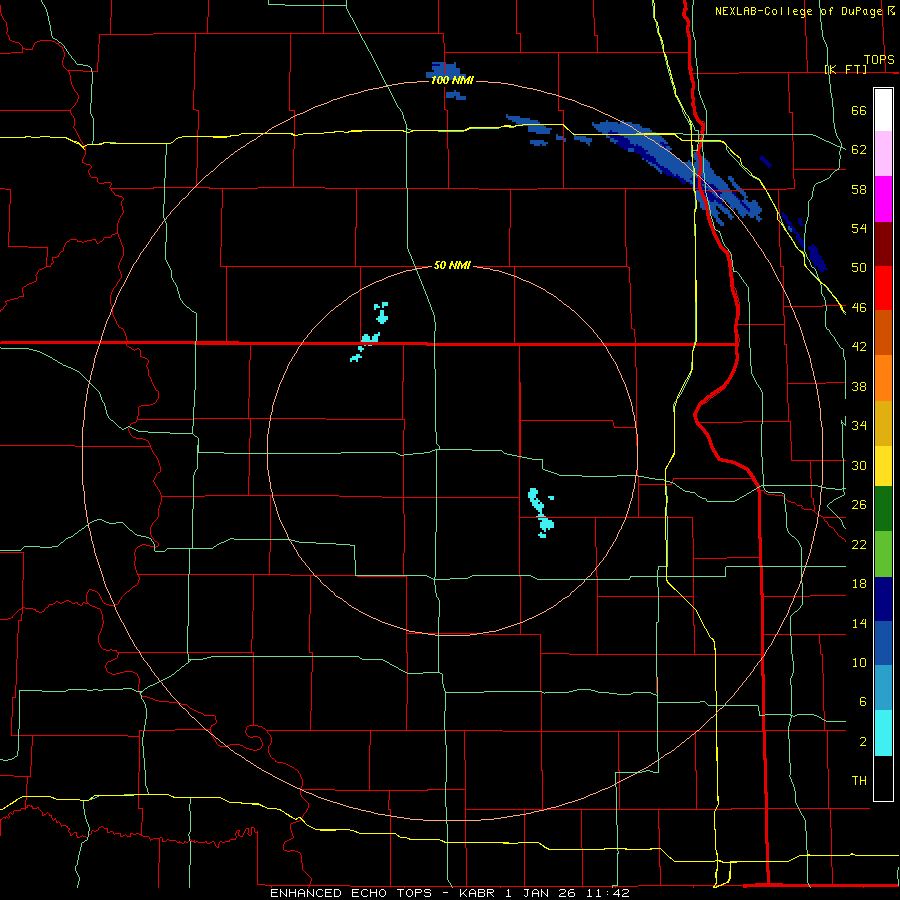Select the 18 scale value
Image resolution: width=900 pixels, height=900 pixels.
pos(859,584)
